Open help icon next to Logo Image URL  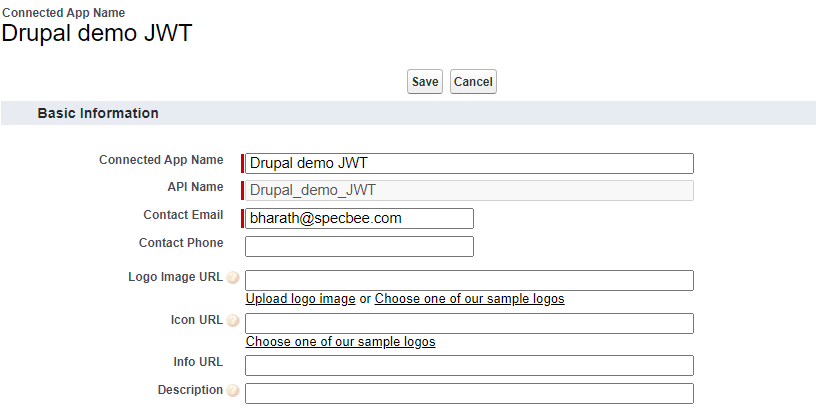point(233,277)
